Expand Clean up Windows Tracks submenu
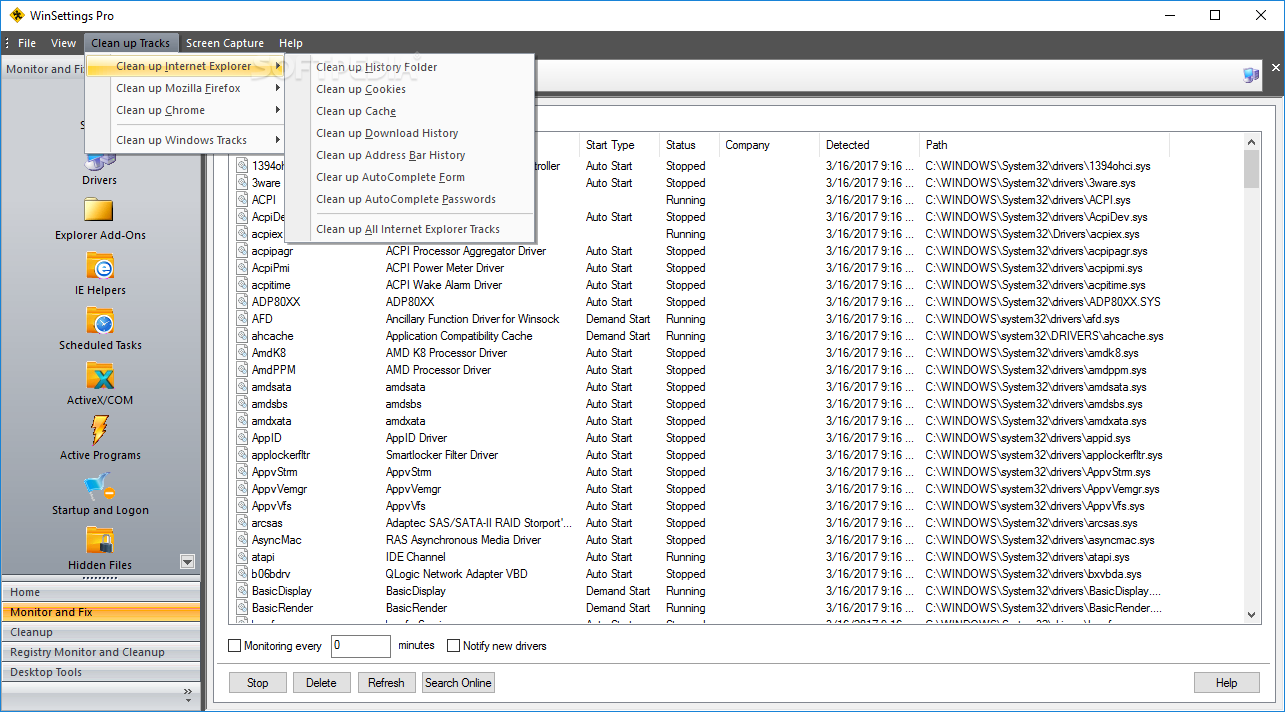The height and width of the screenshot is (712, 1285). (x=185, y=140)
